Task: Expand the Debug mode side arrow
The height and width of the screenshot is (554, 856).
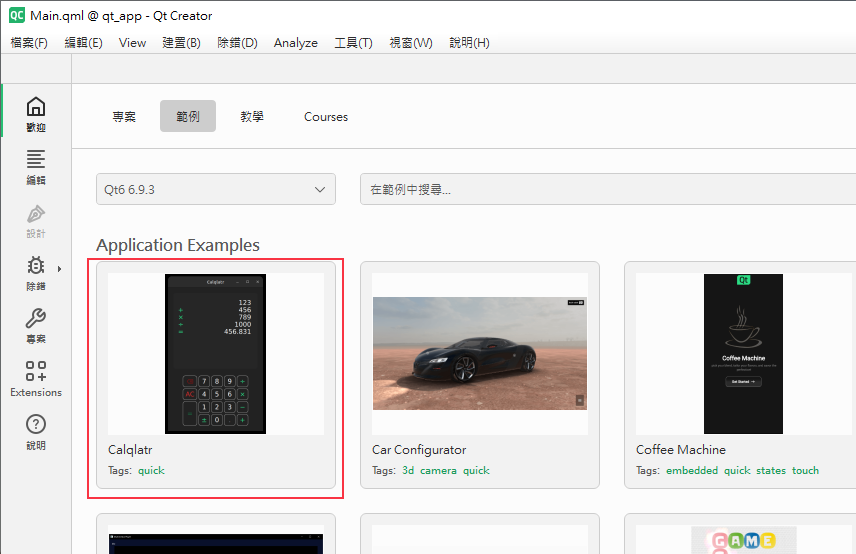Action: pyautogui.click(x=60, y=269)
